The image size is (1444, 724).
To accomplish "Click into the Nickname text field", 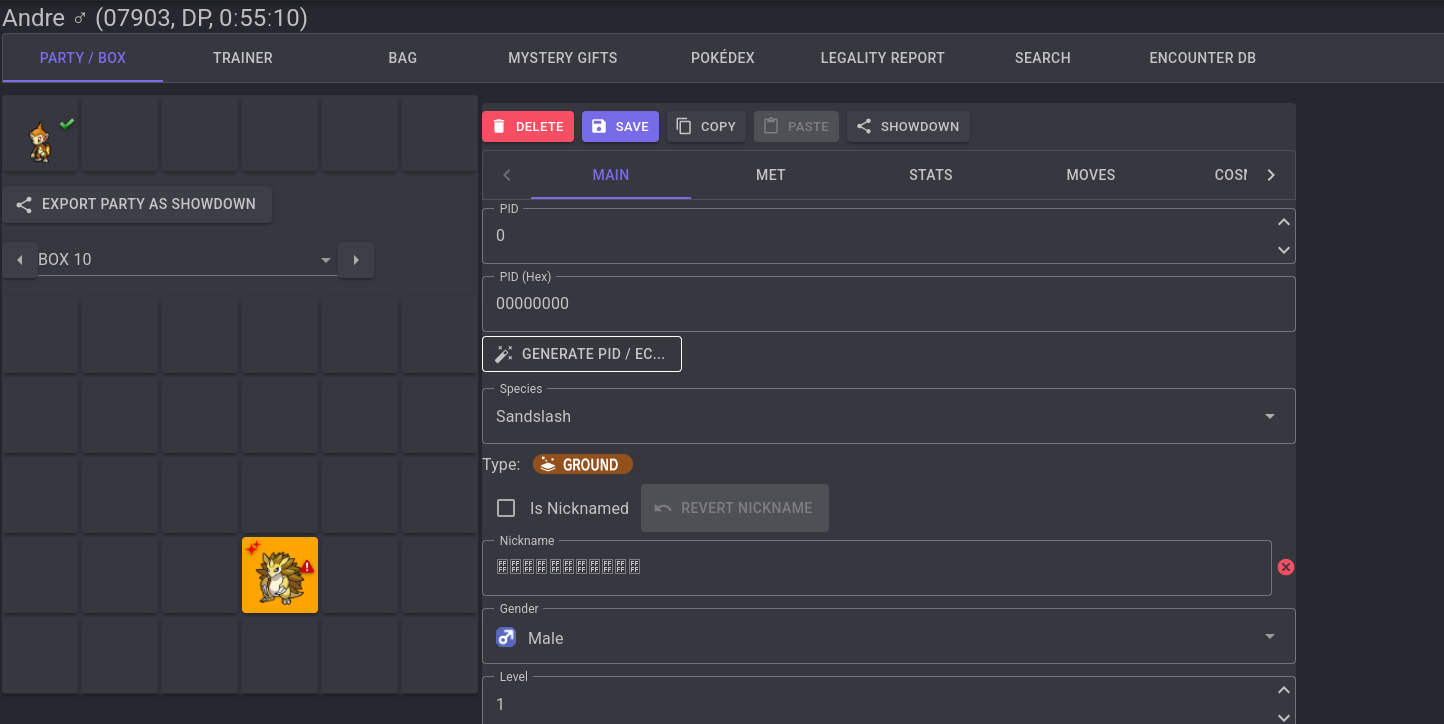I will 876,567.
